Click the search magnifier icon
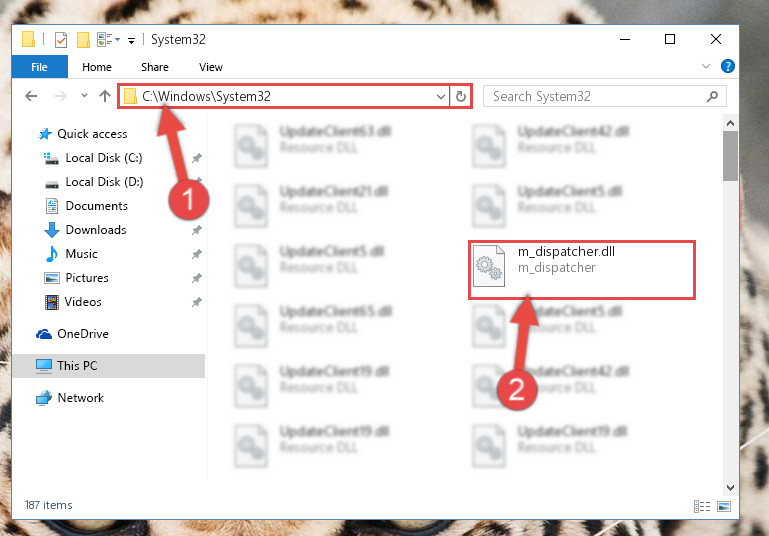This screenshot has height=536, width=769. tap(712, 97)
